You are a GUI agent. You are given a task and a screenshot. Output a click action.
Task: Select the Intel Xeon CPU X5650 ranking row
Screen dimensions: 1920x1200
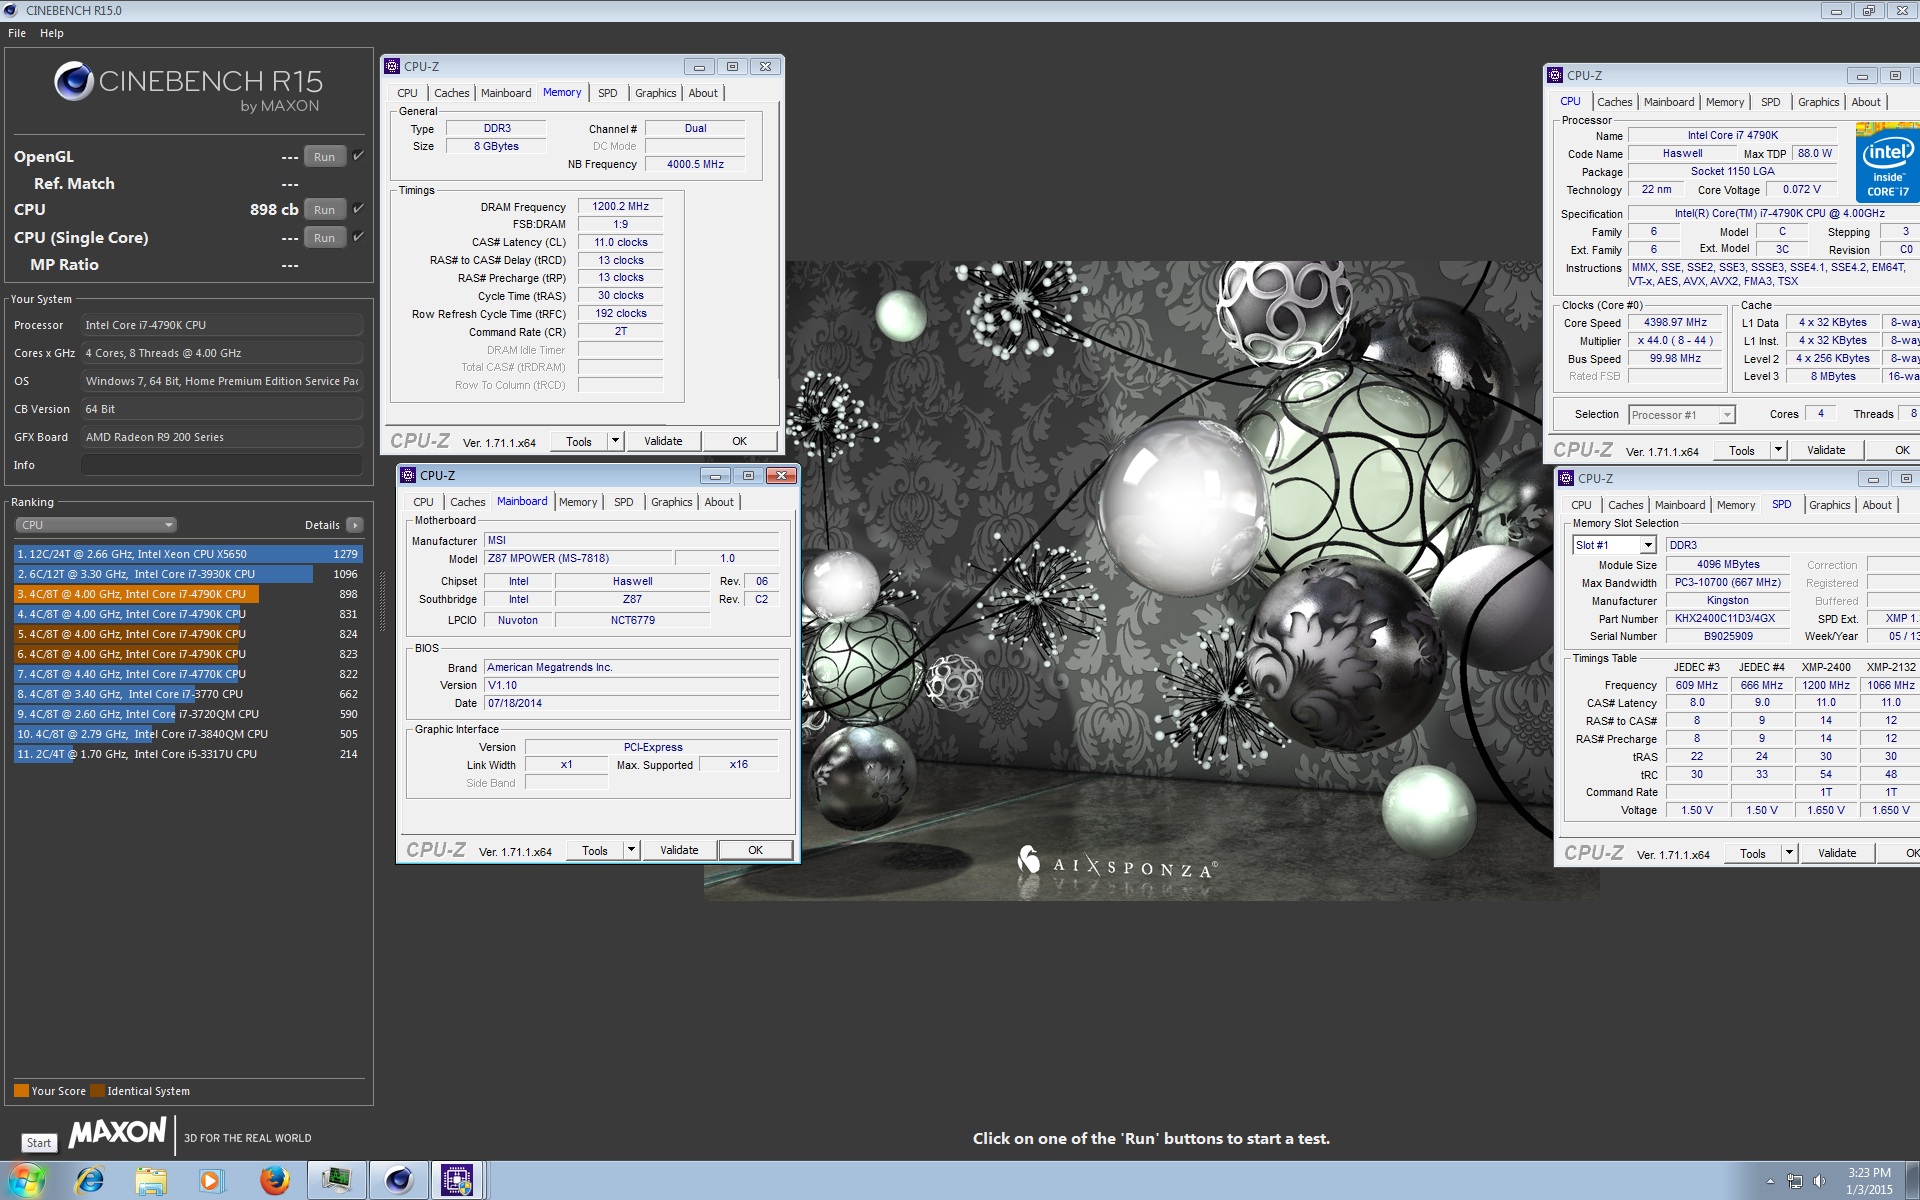[188, 554]
